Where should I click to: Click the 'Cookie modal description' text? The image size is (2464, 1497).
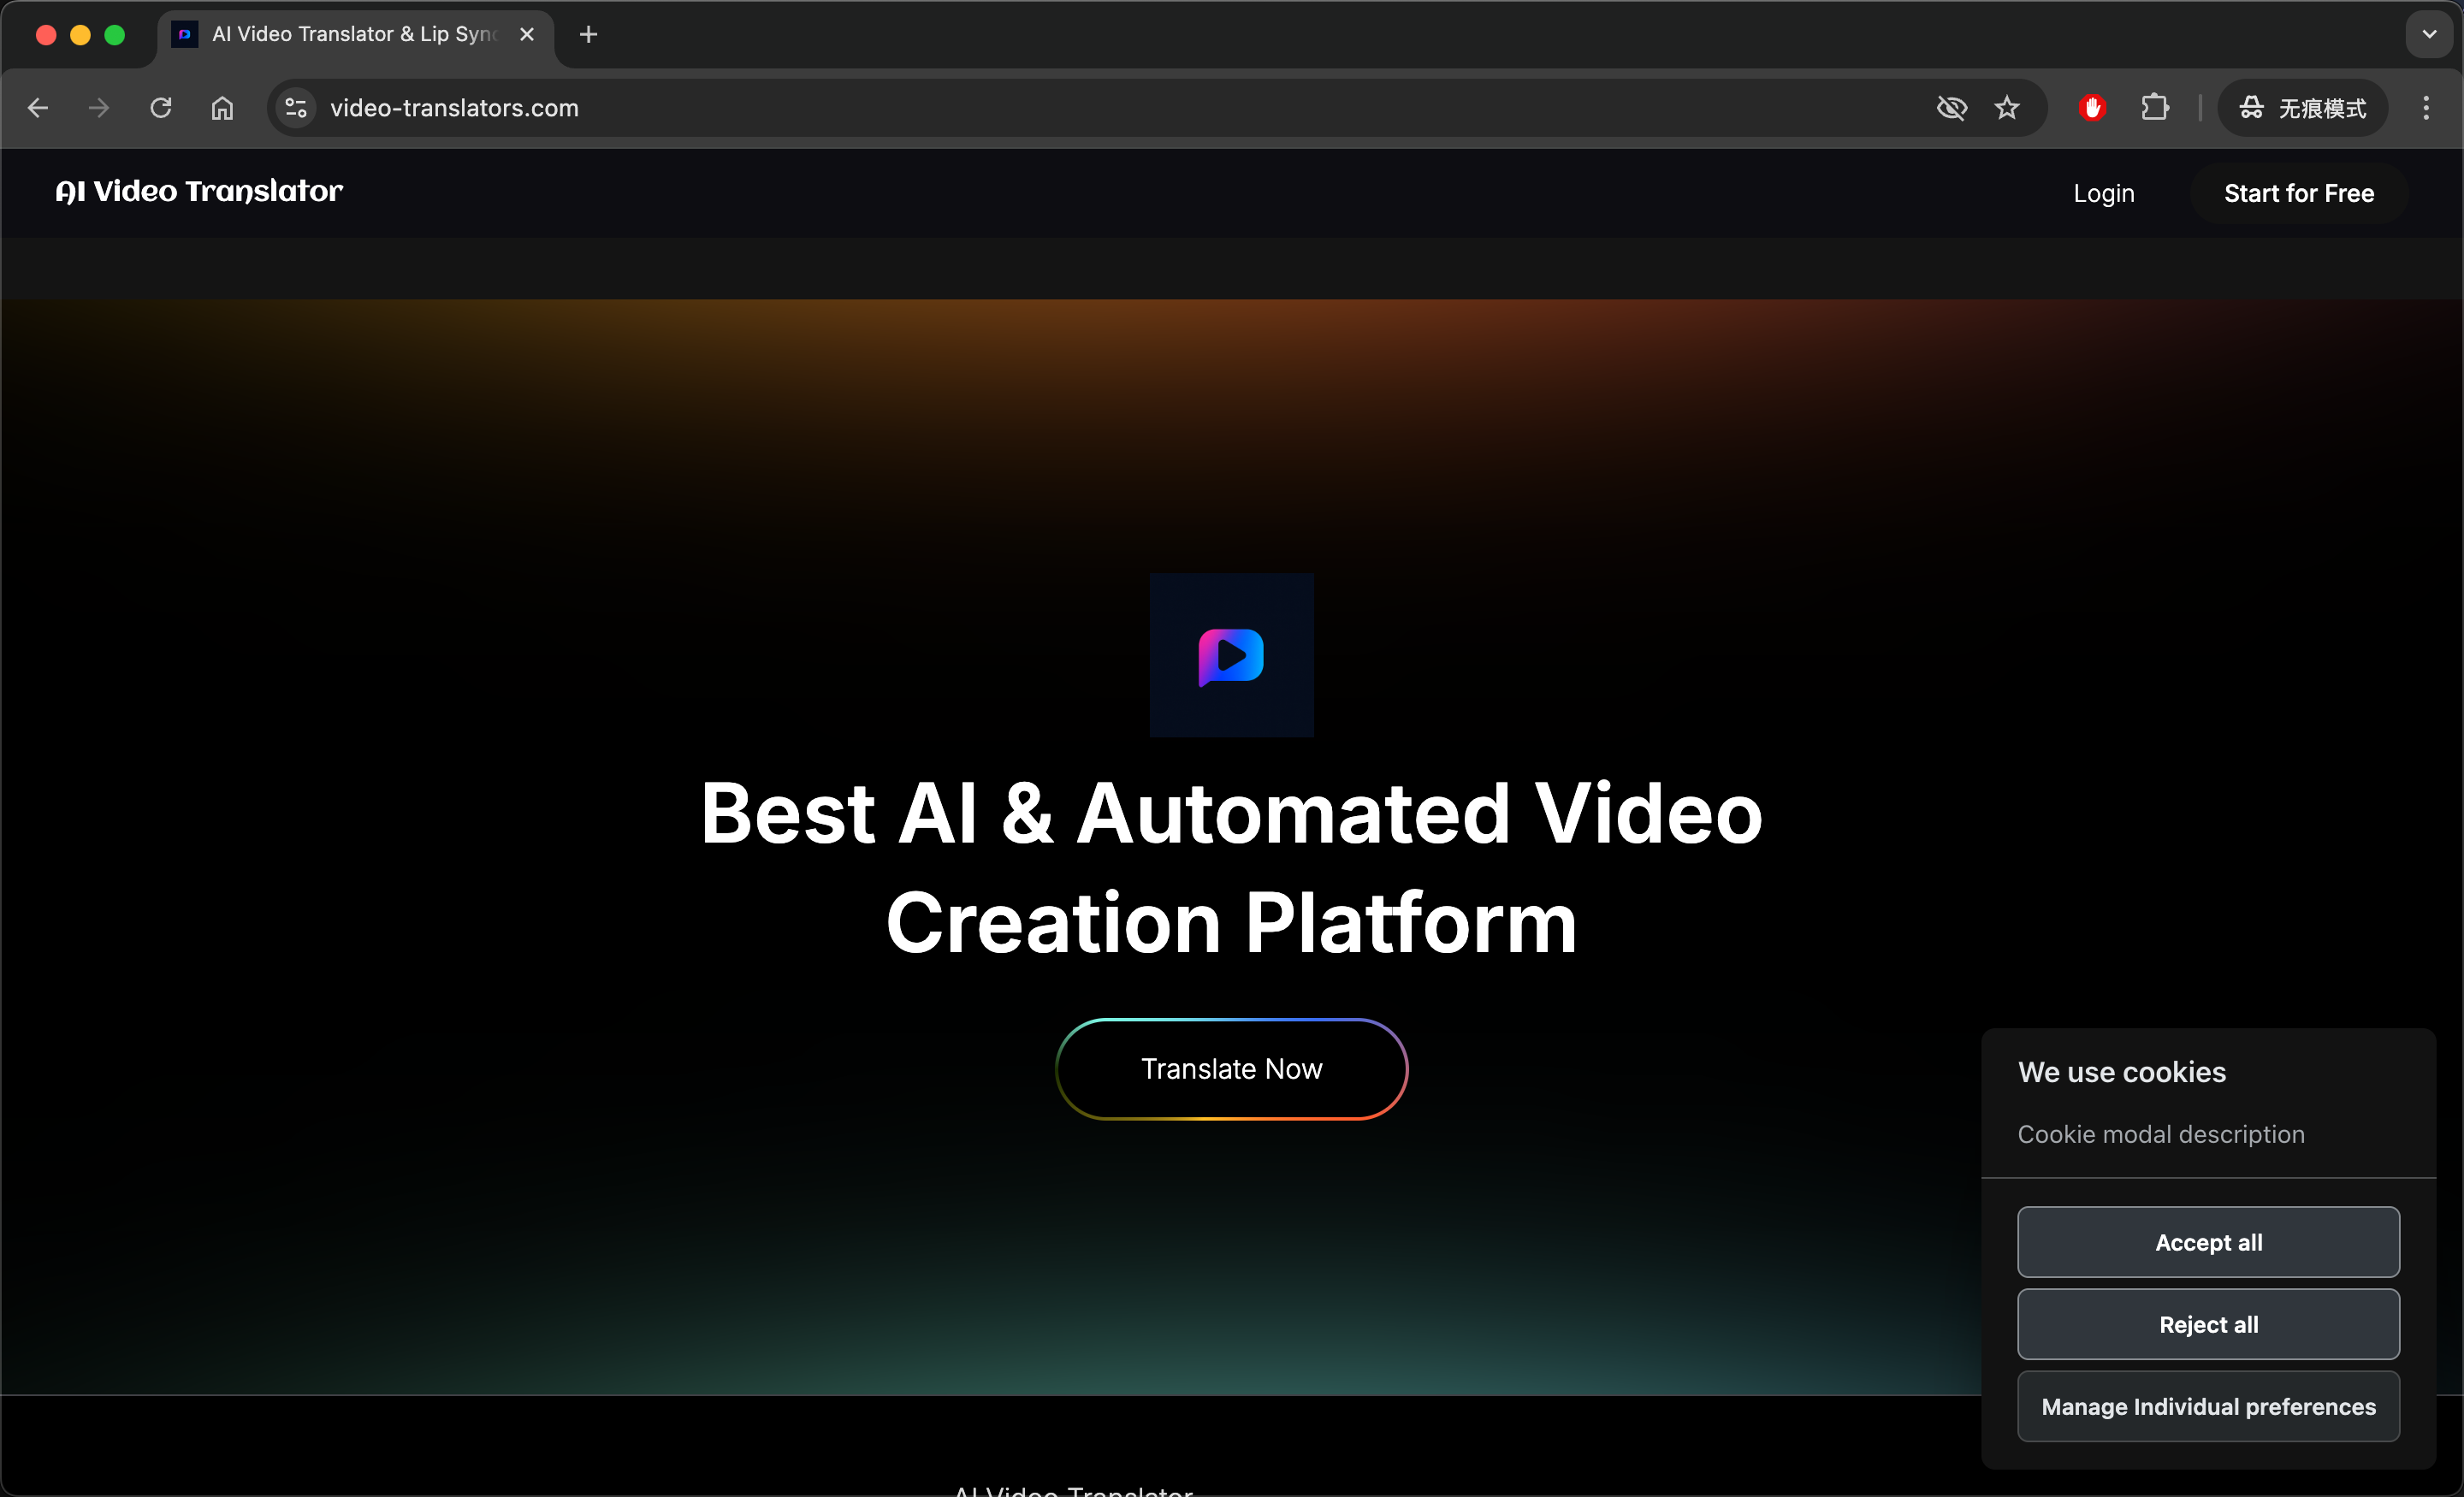pos(2160,1134)
